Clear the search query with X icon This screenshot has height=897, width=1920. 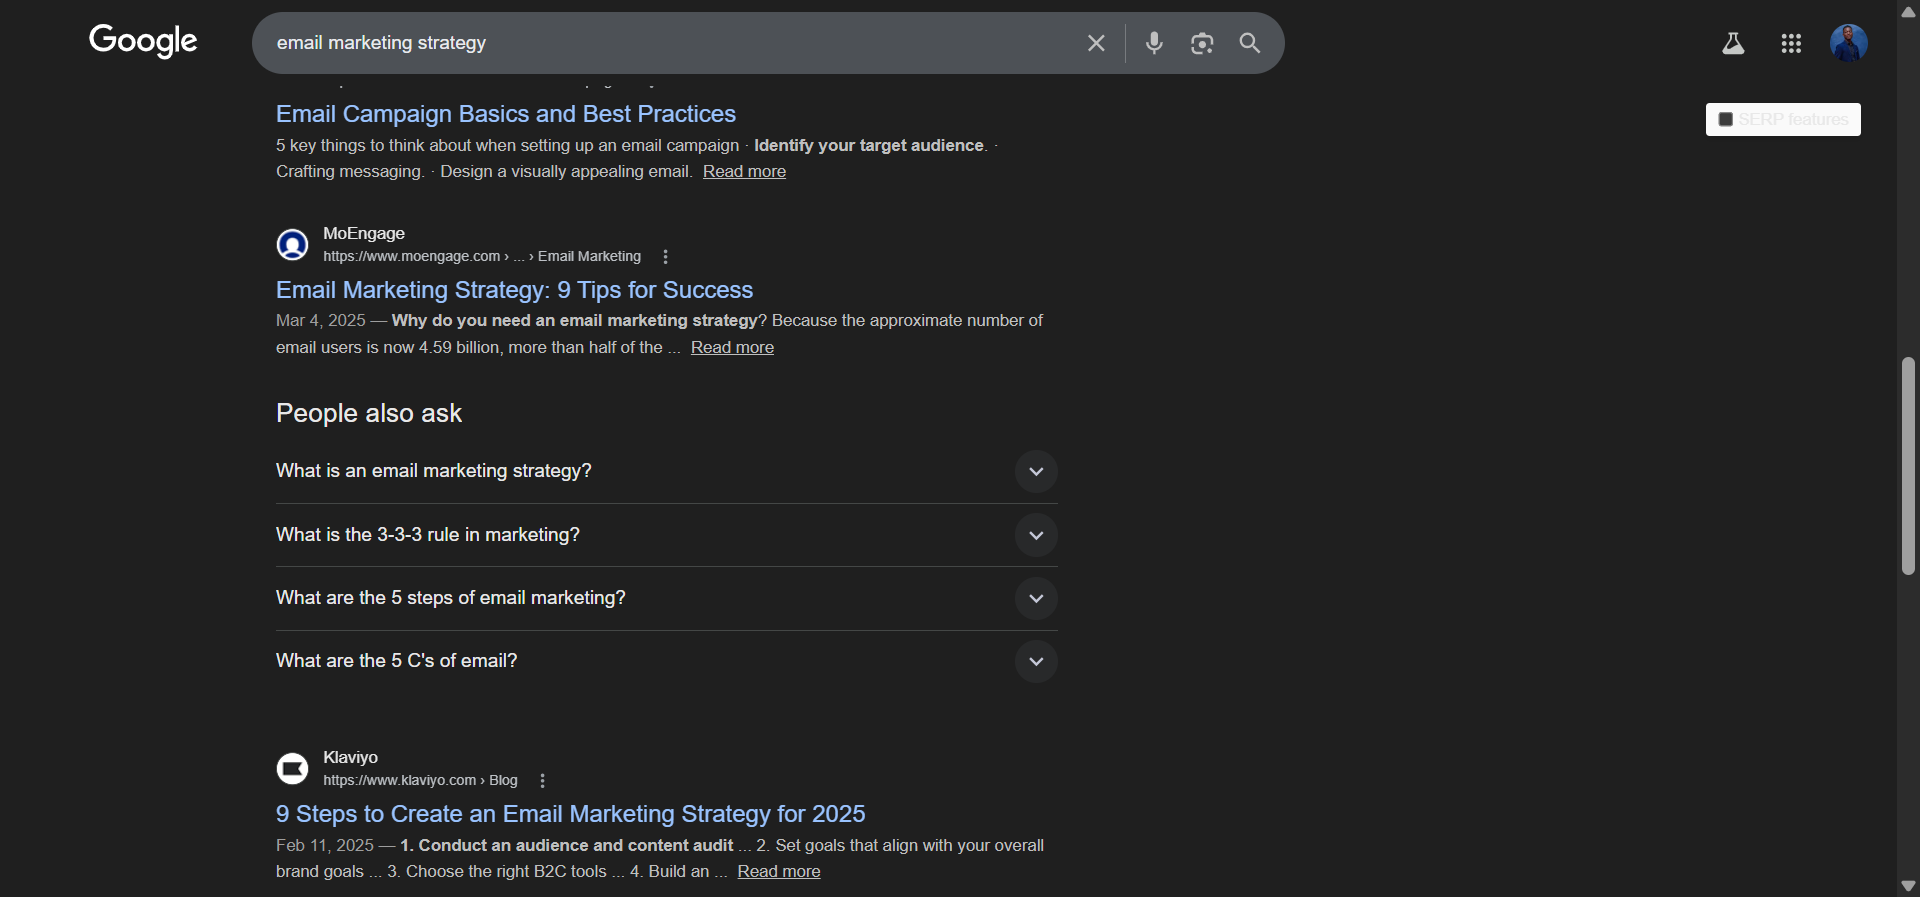[1096, 43]
